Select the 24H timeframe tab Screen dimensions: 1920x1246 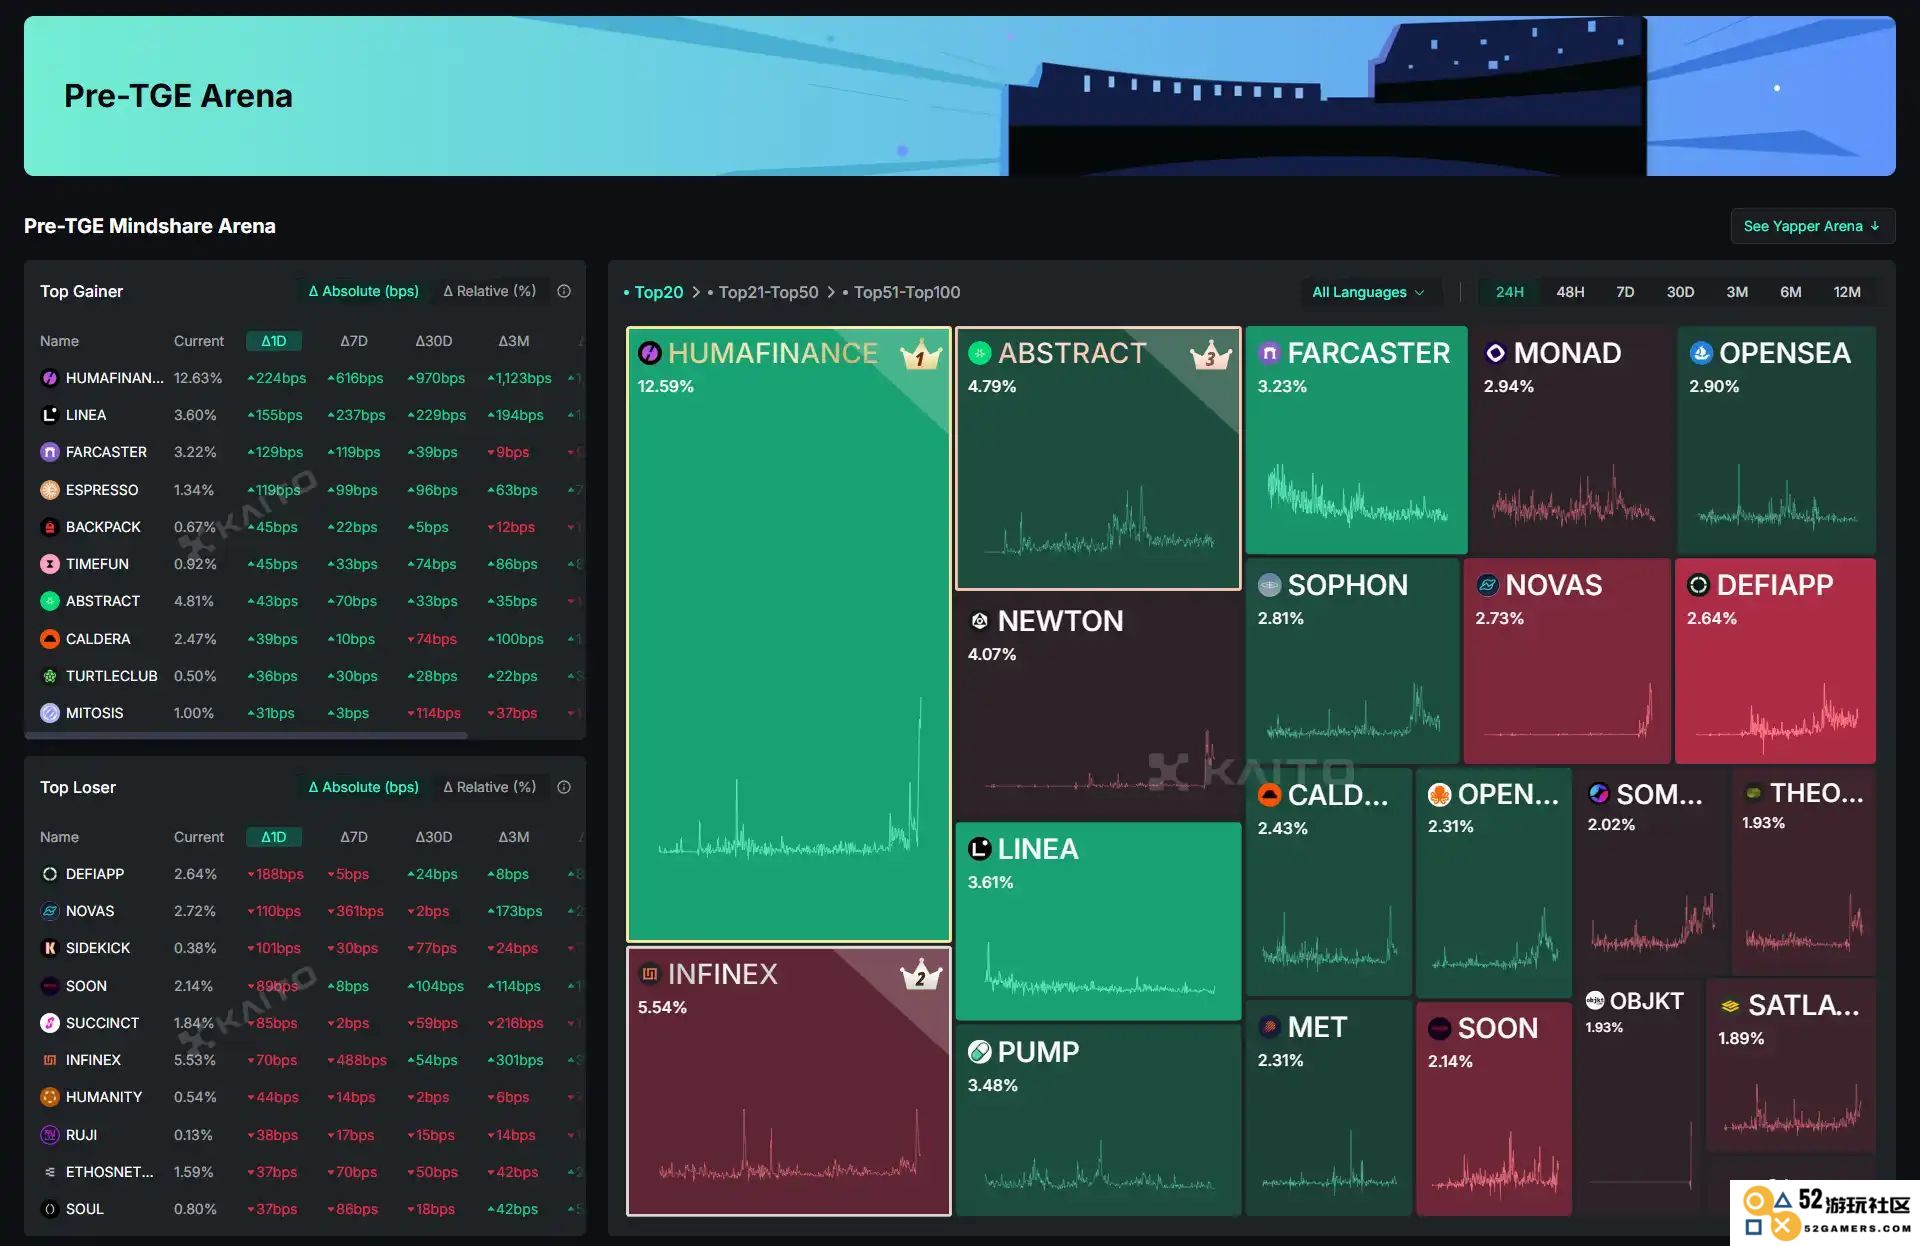tap(1510, 292)
